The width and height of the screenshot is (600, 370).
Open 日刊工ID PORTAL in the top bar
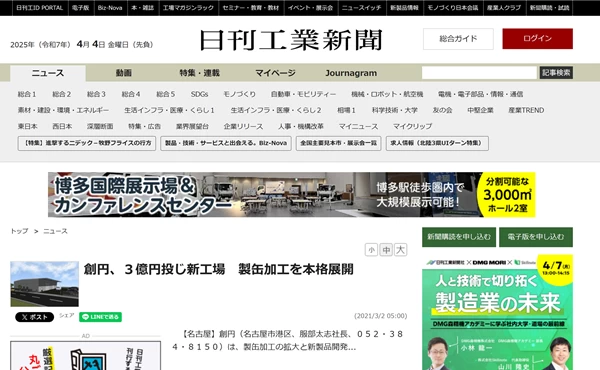click(39, 8)
